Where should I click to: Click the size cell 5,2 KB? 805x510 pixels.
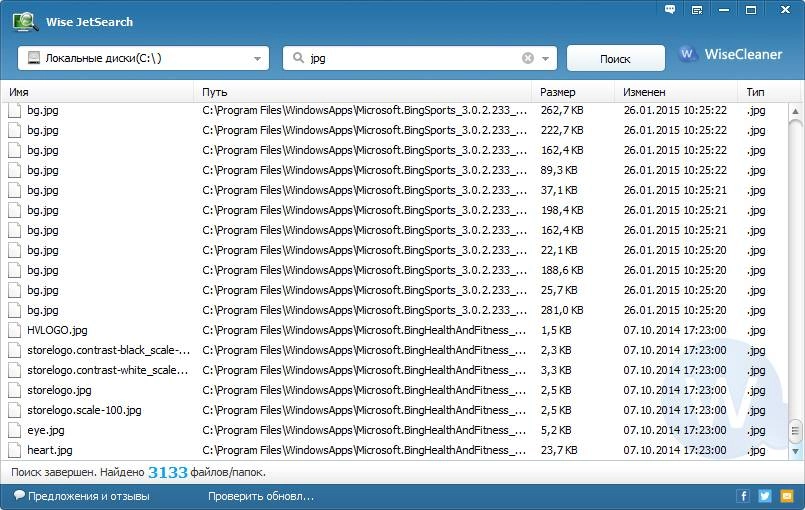pyautogui.click(x=555, y=430)
